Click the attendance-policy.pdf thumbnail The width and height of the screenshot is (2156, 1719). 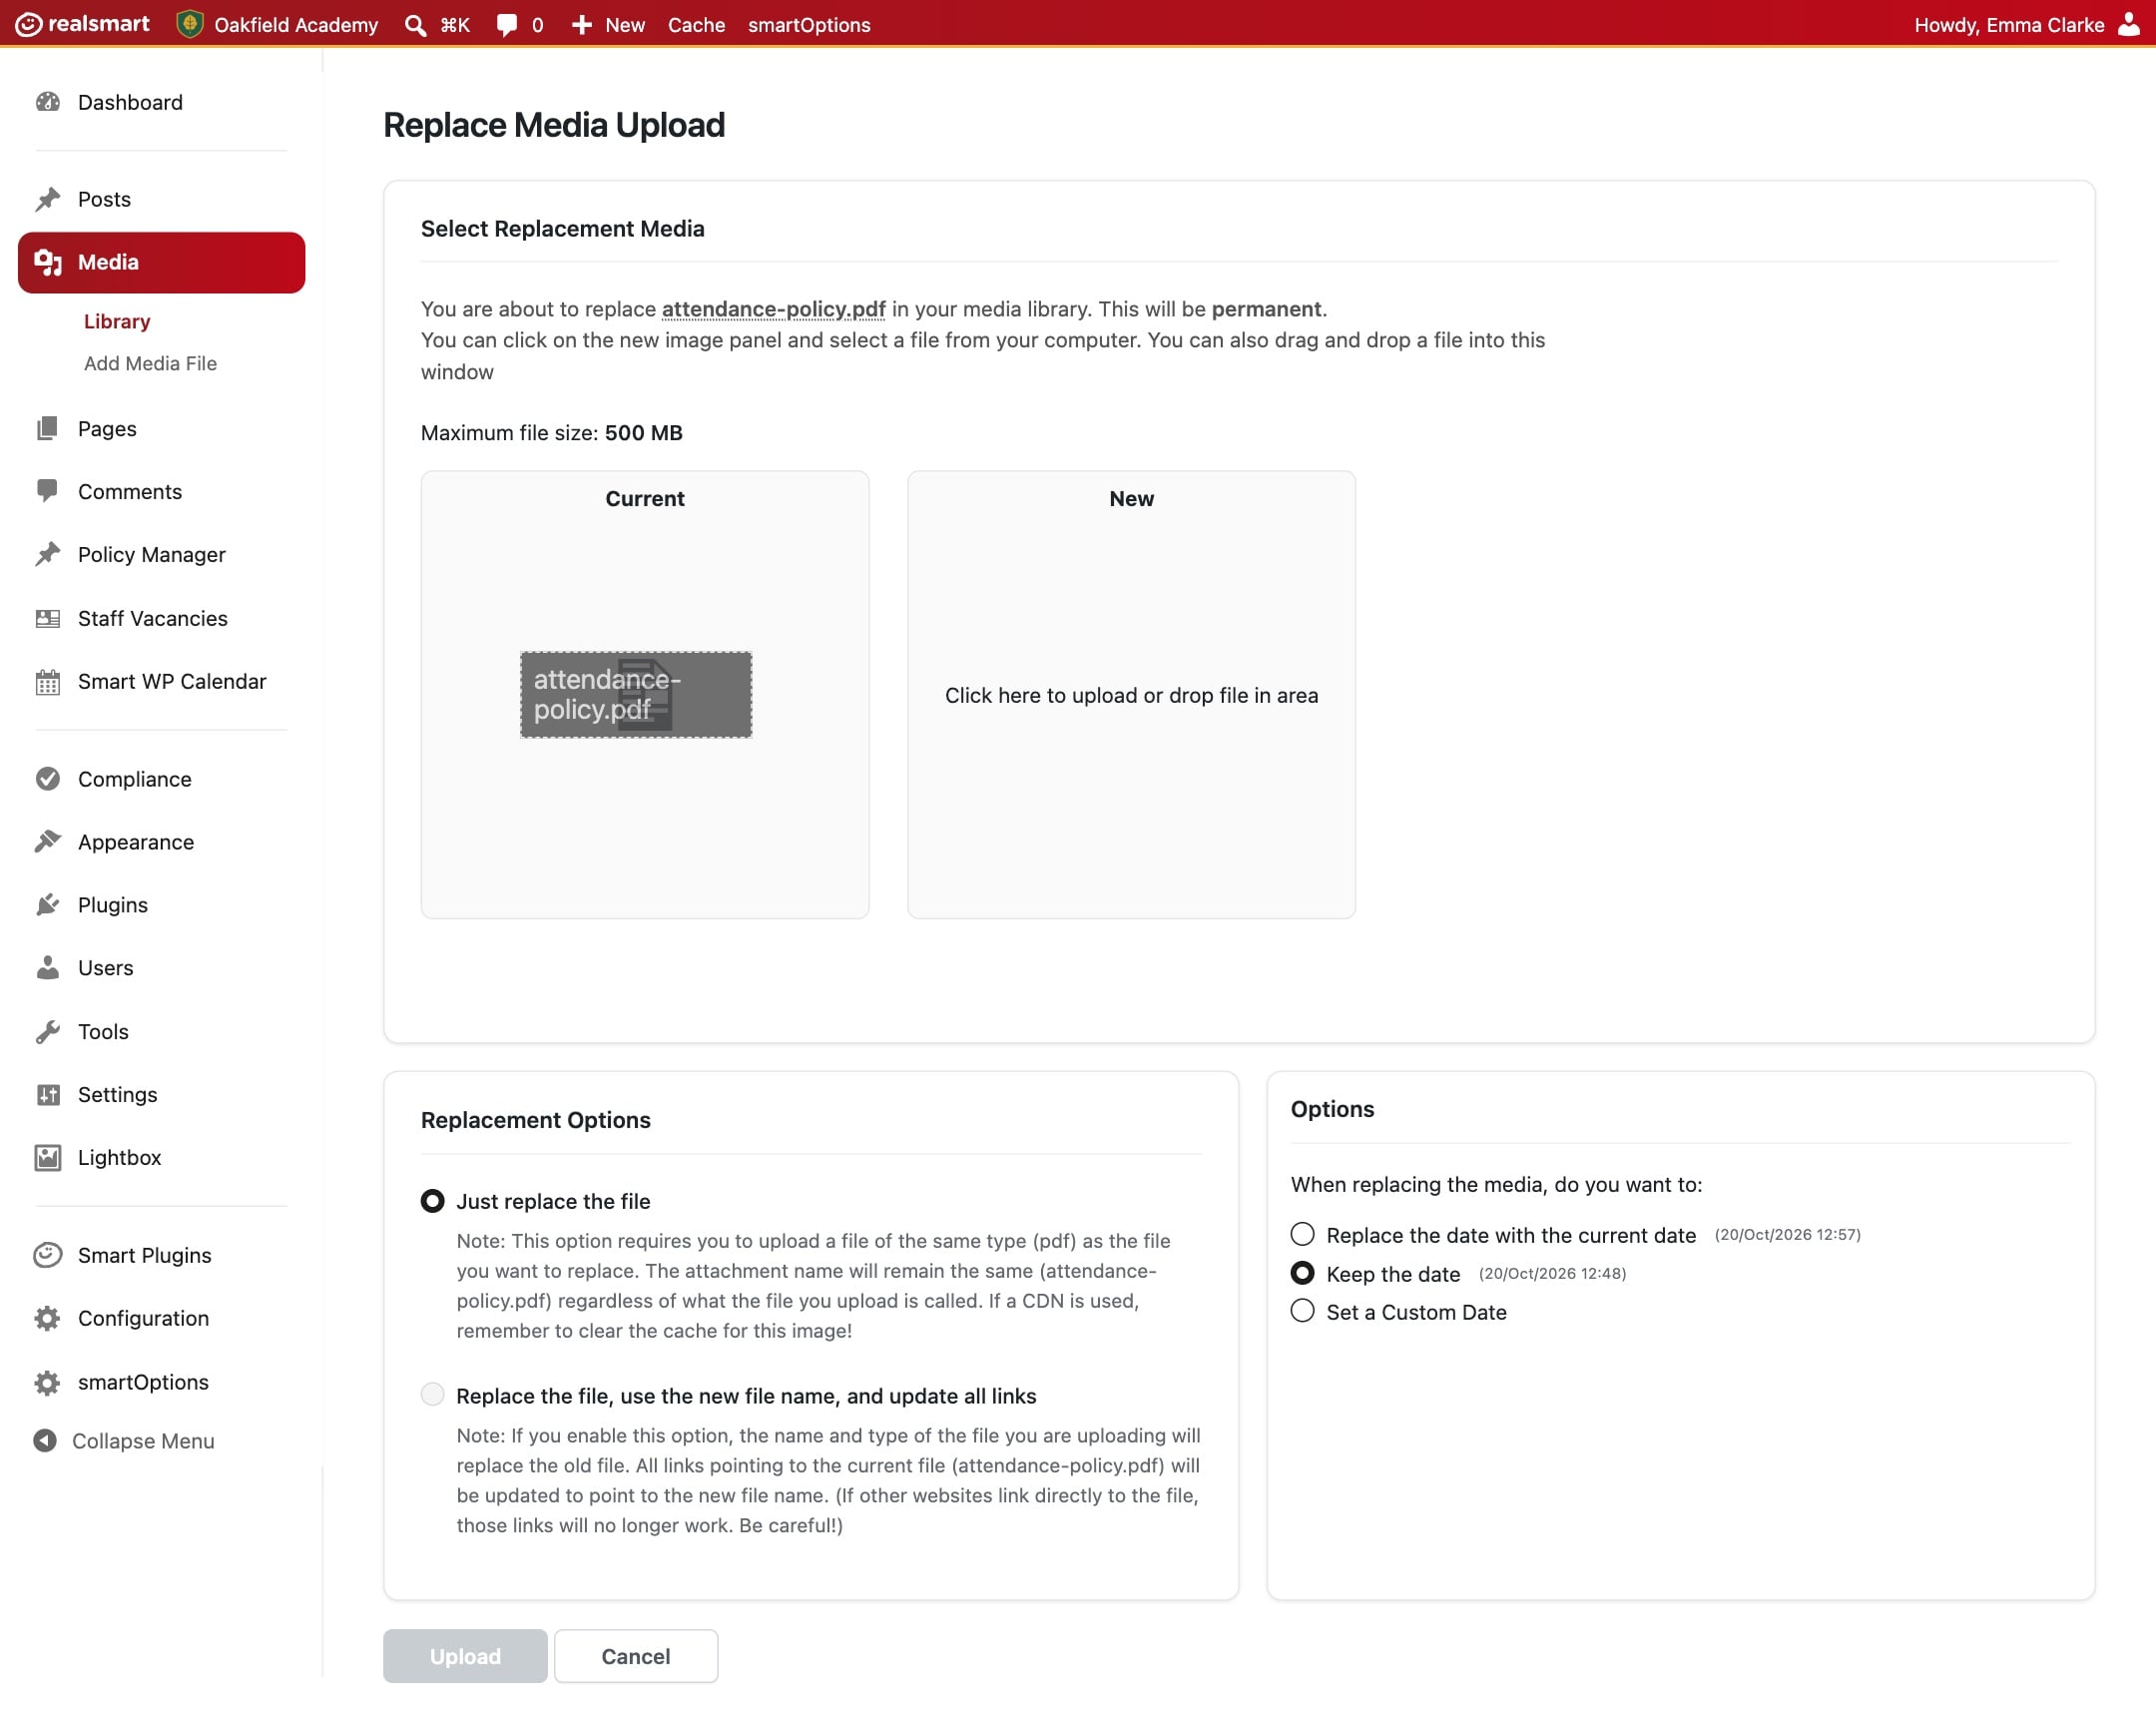point(636,695)
